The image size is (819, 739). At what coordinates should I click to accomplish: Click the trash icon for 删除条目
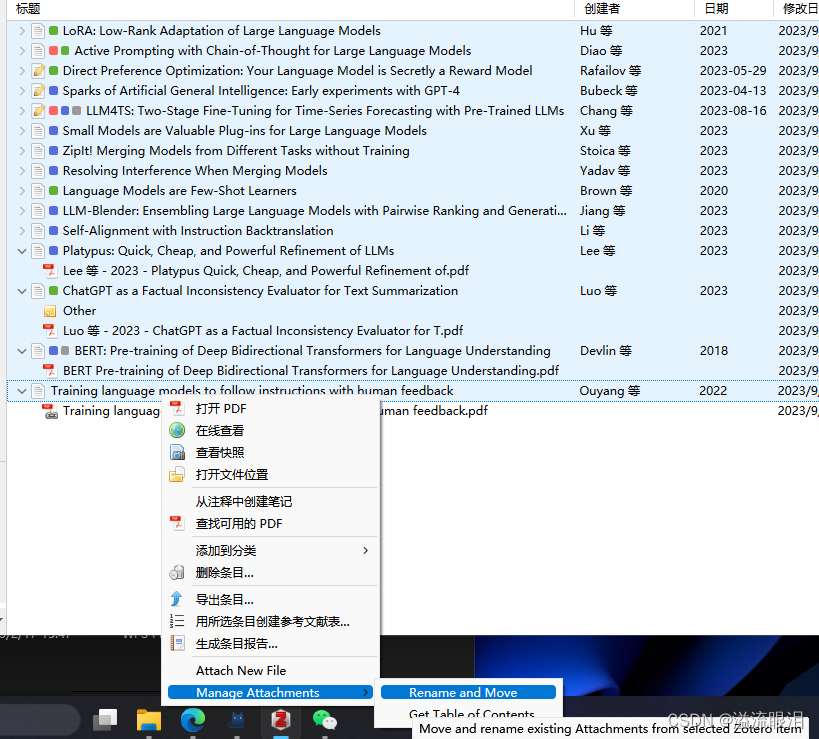(x=177, y=572)
